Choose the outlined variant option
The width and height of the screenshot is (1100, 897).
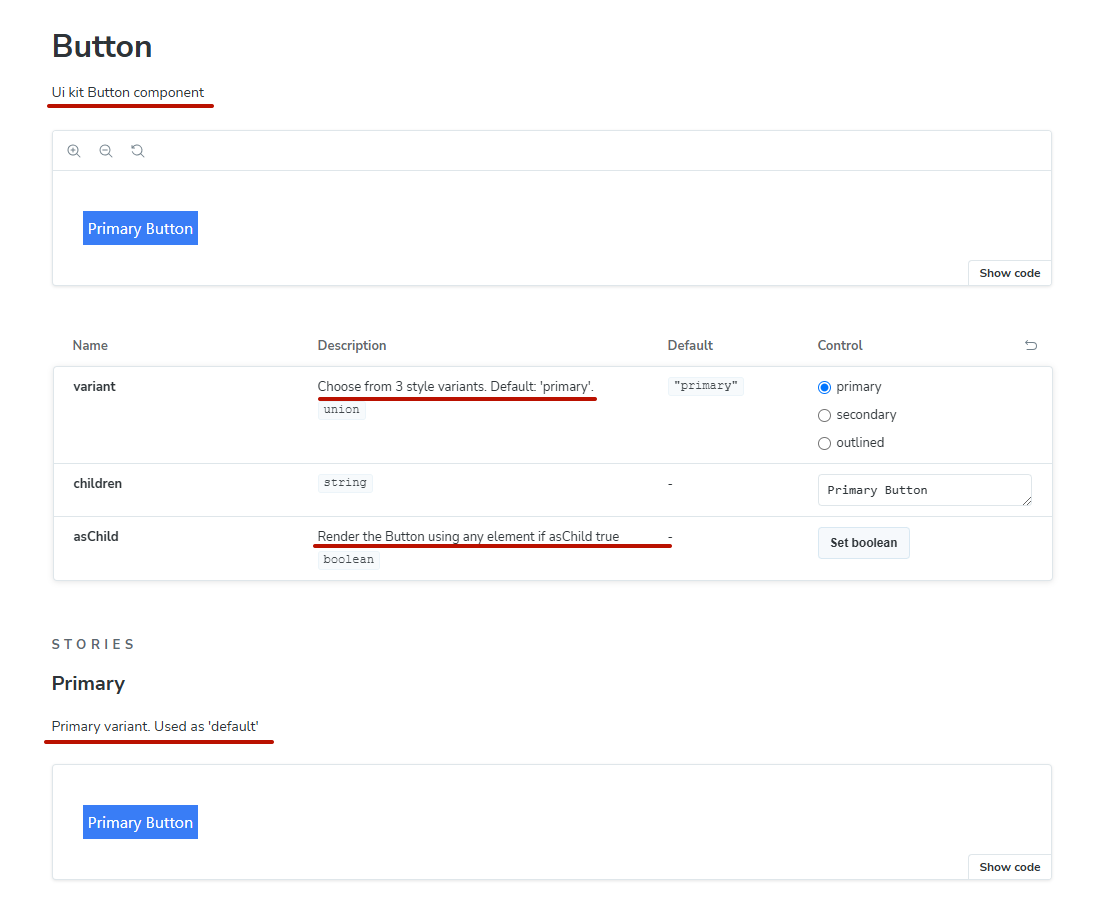[x=824, y=442]
